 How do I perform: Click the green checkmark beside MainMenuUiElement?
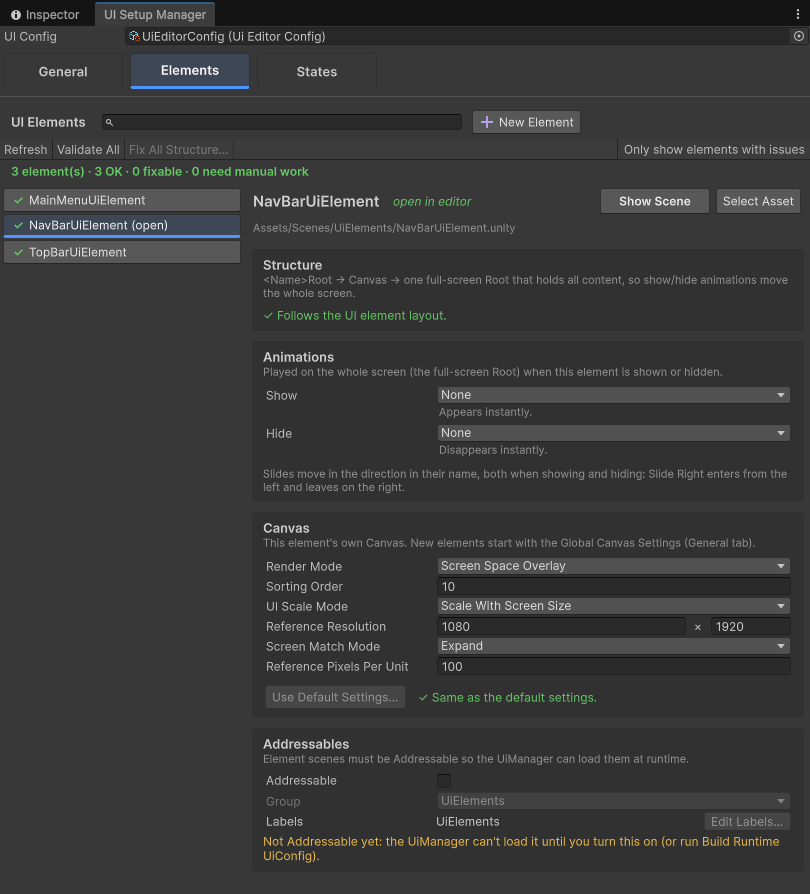click(x=19, y=201)
